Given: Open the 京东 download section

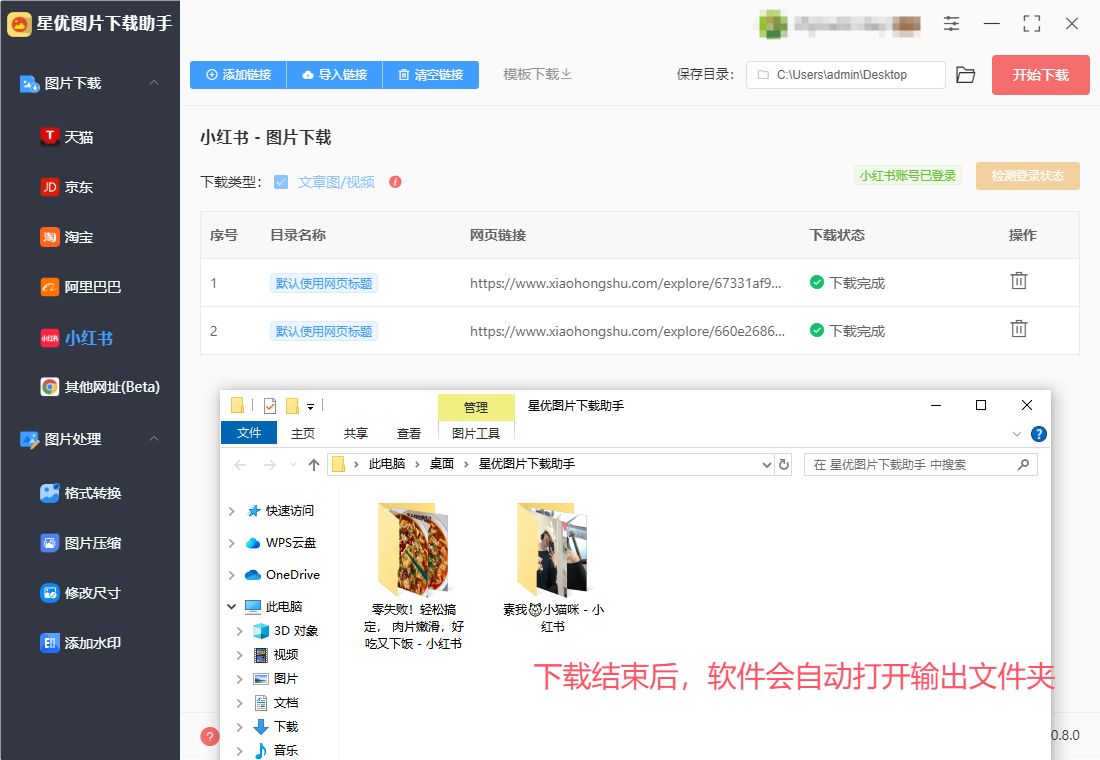Looking at the screenshot, I should (67, 187).
